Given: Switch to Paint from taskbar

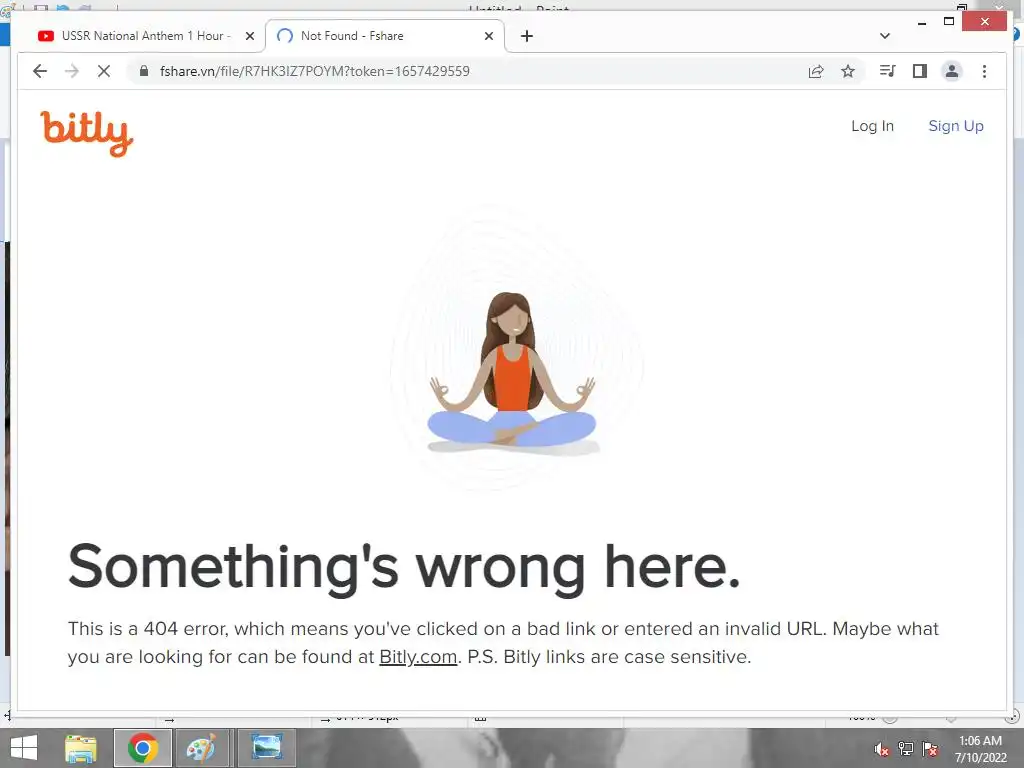Looking at the screenshot, I should pyautogui.click(x=201, y=748).
